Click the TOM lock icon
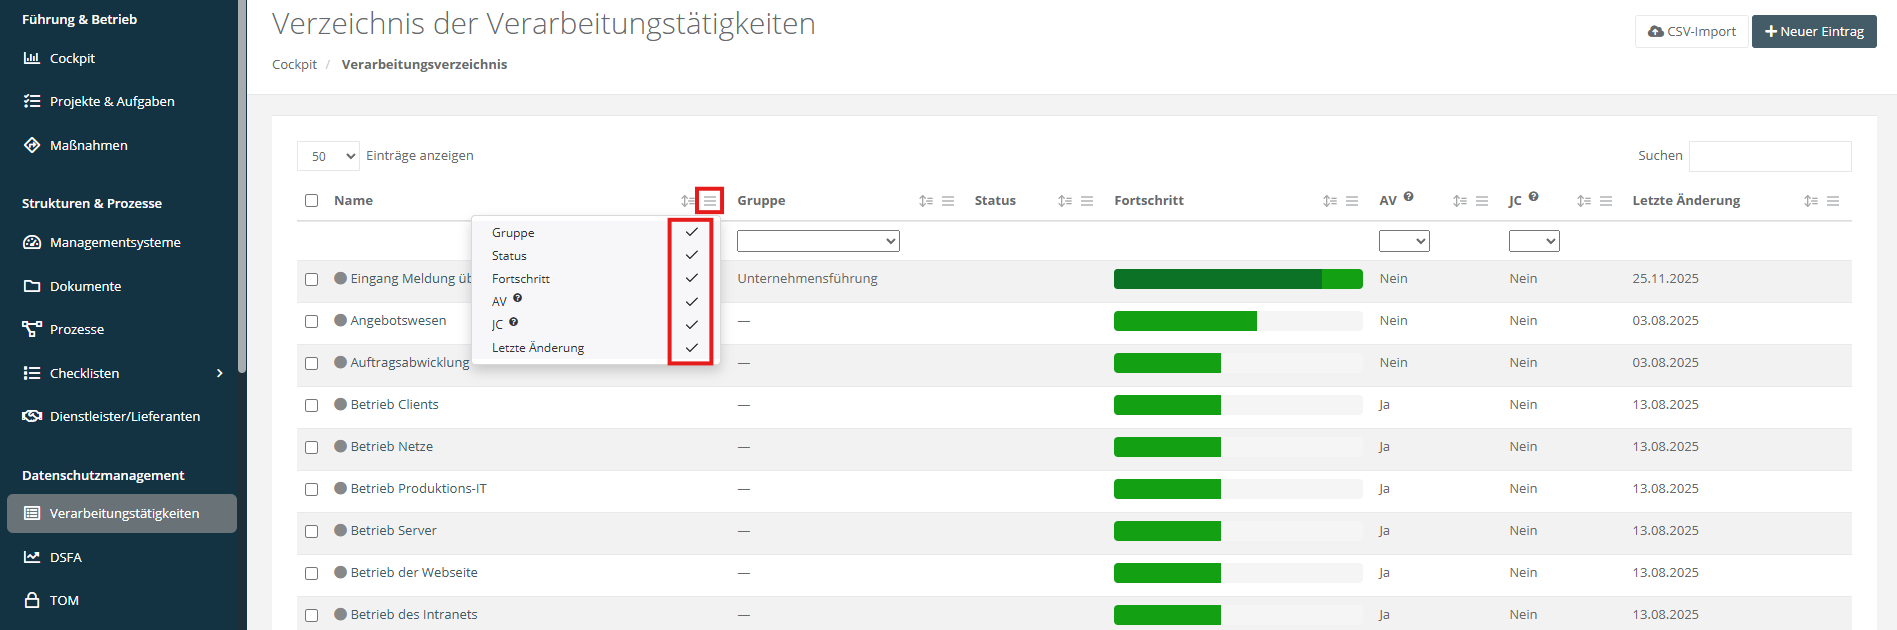 point(32,600)
